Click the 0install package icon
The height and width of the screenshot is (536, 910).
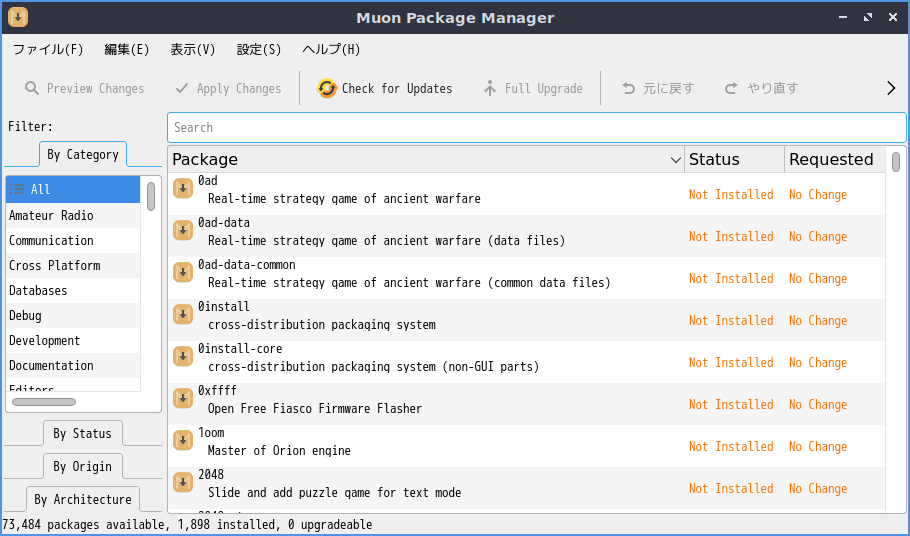(183, 314)
